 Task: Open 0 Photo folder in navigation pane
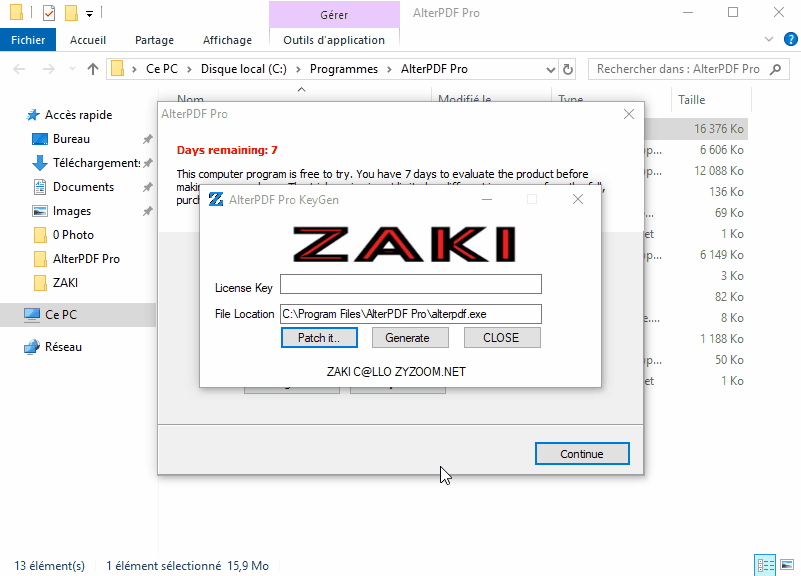click(x=73, y=235)
